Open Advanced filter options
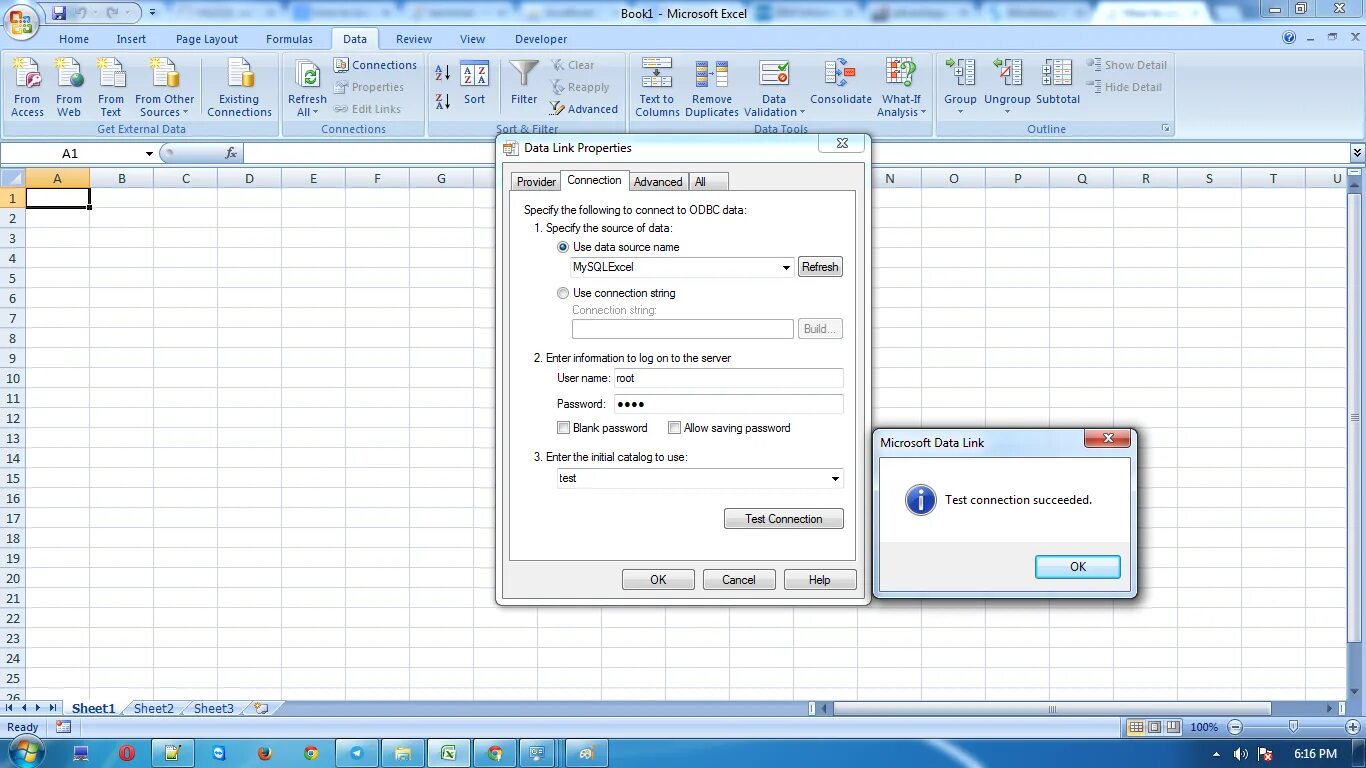The width and height of the screenshot is (1366, 768). [x=584, y=109]
